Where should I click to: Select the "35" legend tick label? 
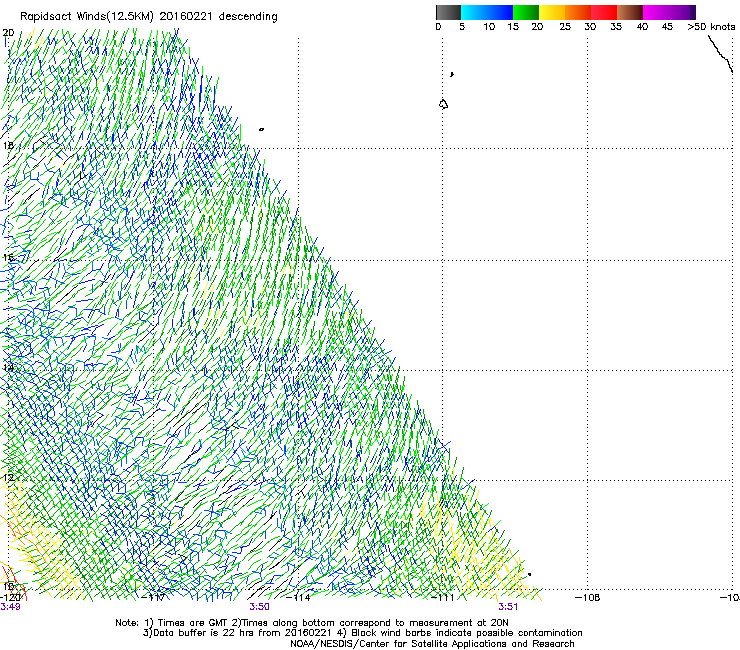coord(616,27)
